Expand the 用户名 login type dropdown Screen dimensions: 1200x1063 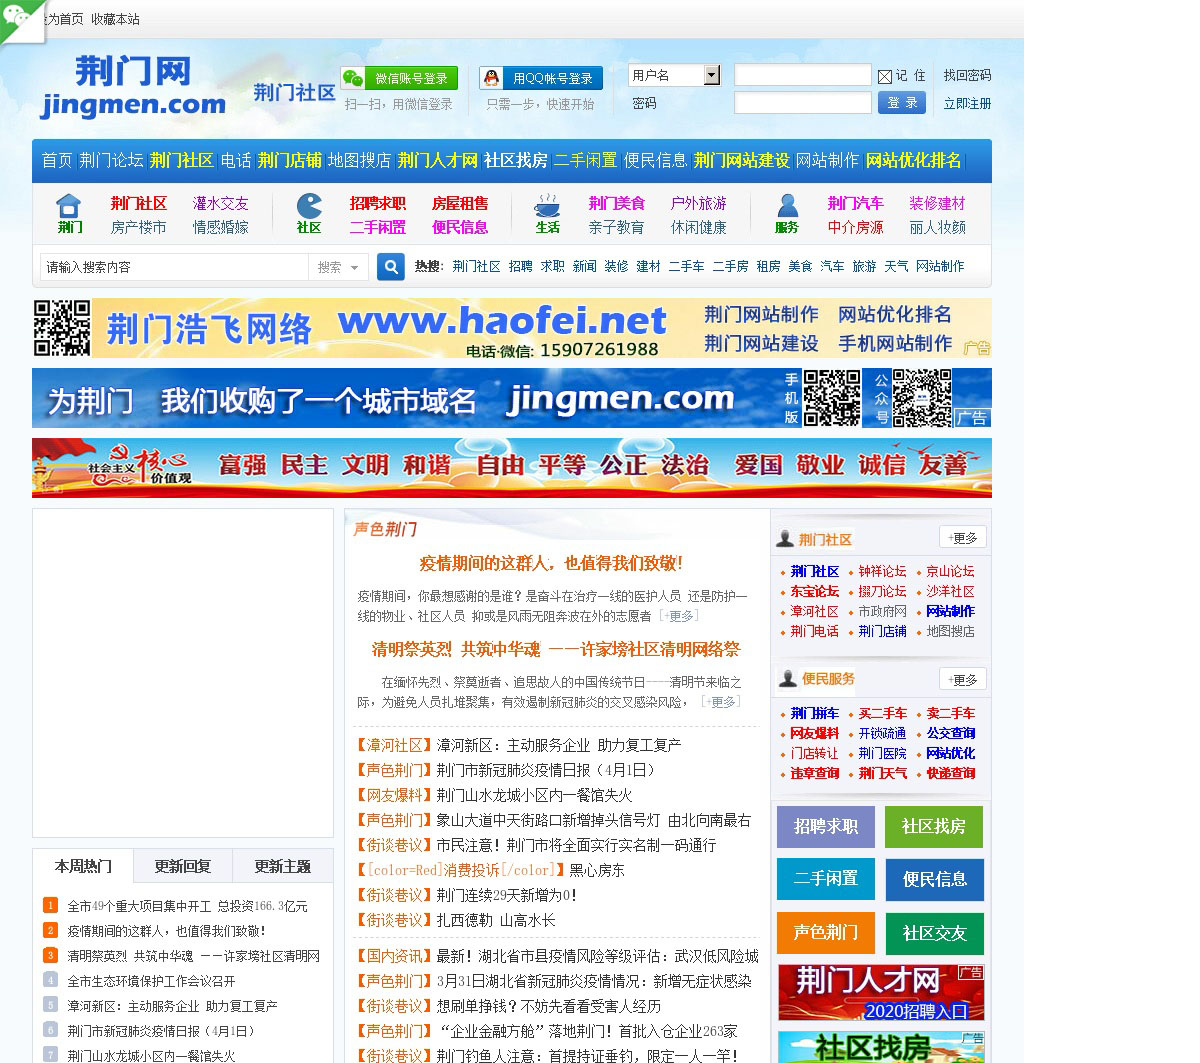[711, 75]
